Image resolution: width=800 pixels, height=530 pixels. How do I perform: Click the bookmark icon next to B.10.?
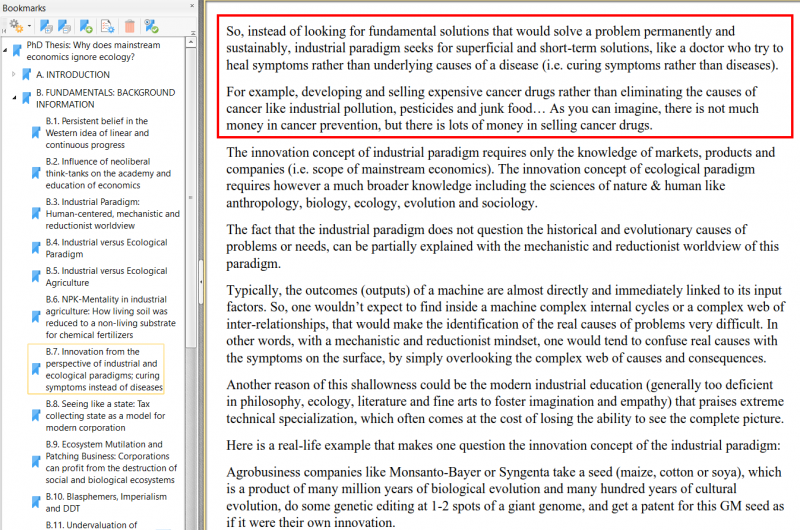pyautogui.click(x=36, y=502)
